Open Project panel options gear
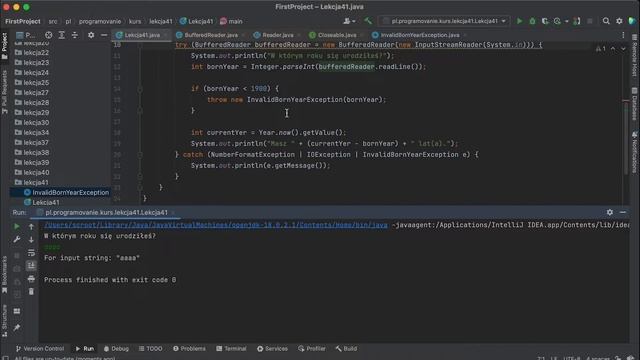 point(91,35)
